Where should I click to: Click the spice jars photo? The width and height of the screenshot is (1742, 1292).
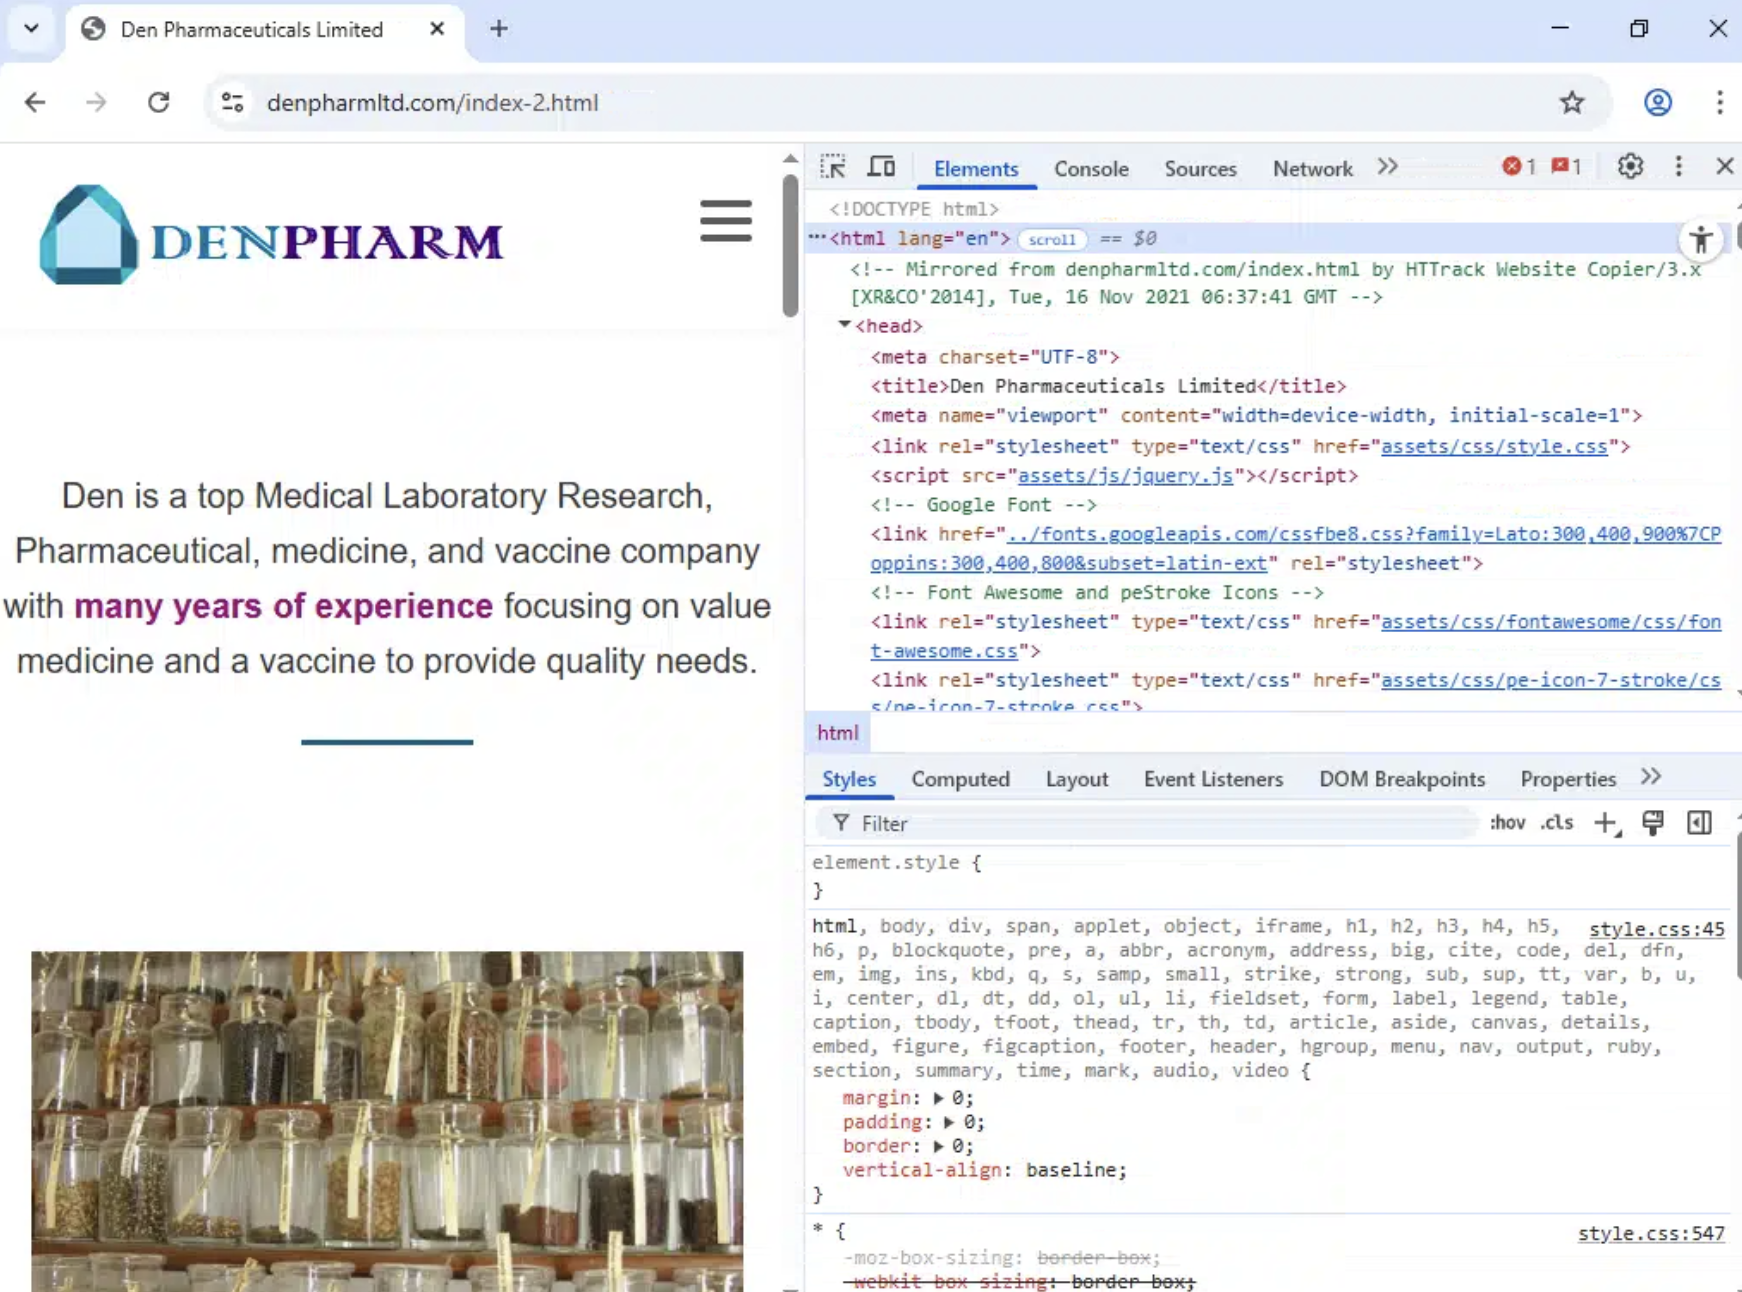[x=387, y=1121]
